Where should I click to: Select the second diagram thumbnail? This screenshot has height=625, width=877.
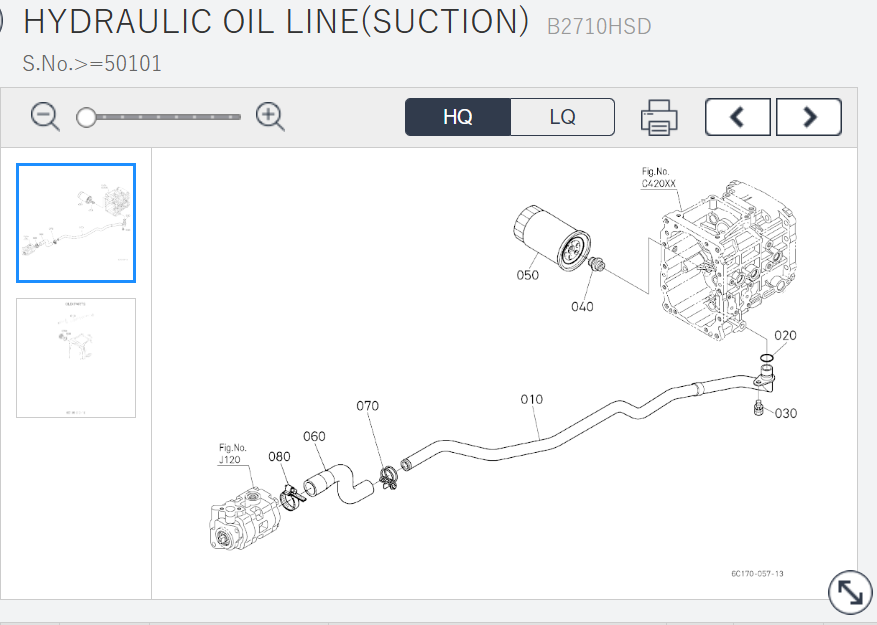(x=76, y=357)
